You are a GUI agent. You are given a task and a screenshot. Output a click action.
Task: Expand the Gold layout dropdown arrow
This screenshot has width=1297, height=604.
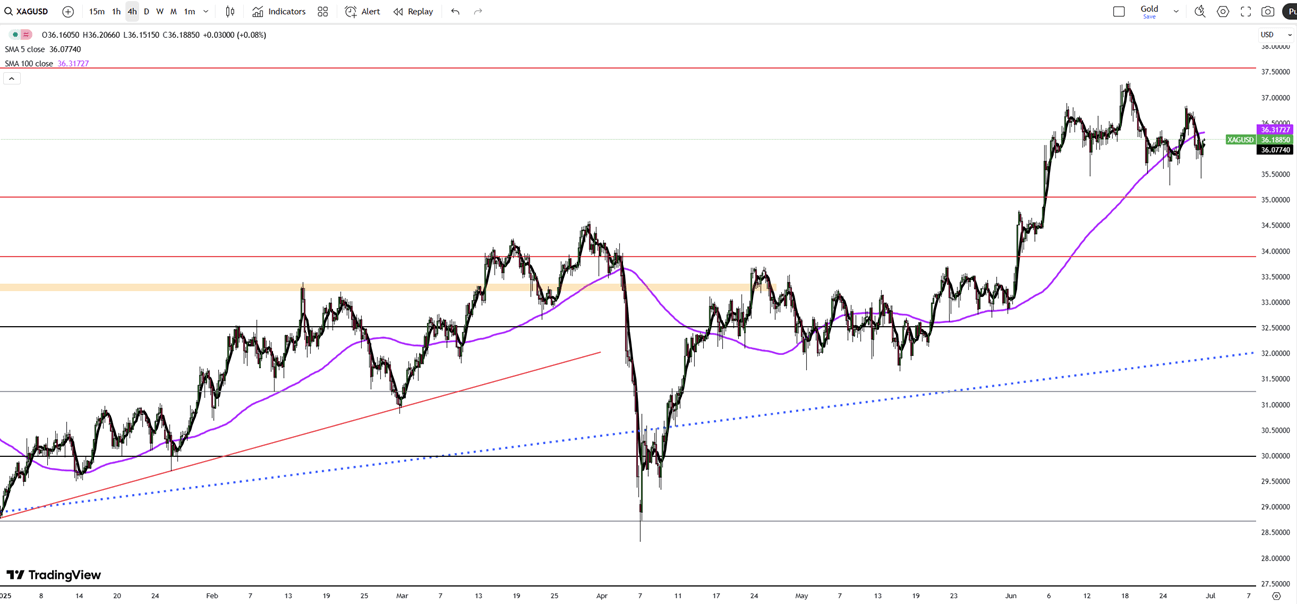tap(1176, 12)
